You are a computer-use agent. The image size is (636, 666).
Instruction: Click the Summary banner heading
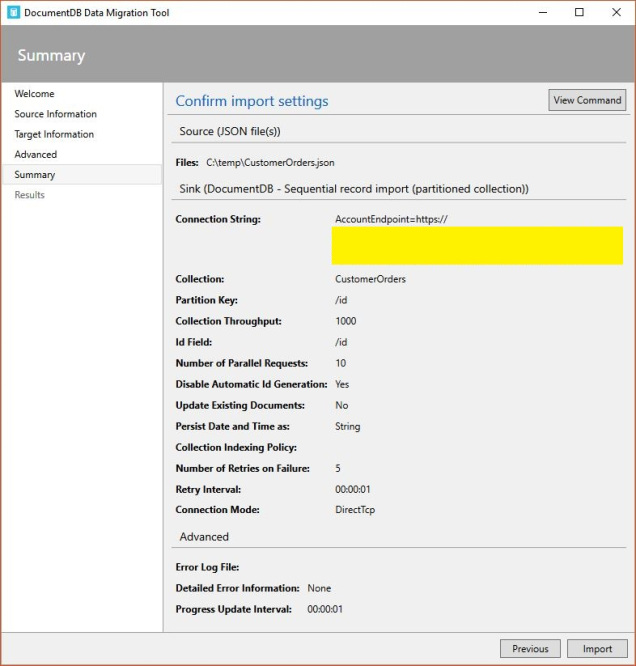(x=51, y=56)
